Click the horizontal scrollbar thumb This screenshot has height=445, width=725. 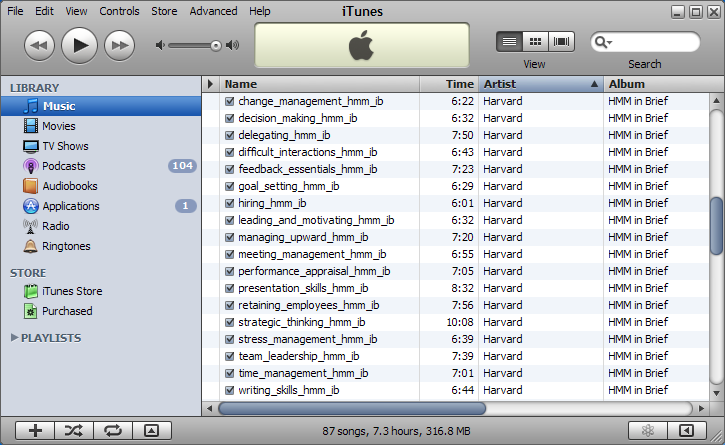352,408
